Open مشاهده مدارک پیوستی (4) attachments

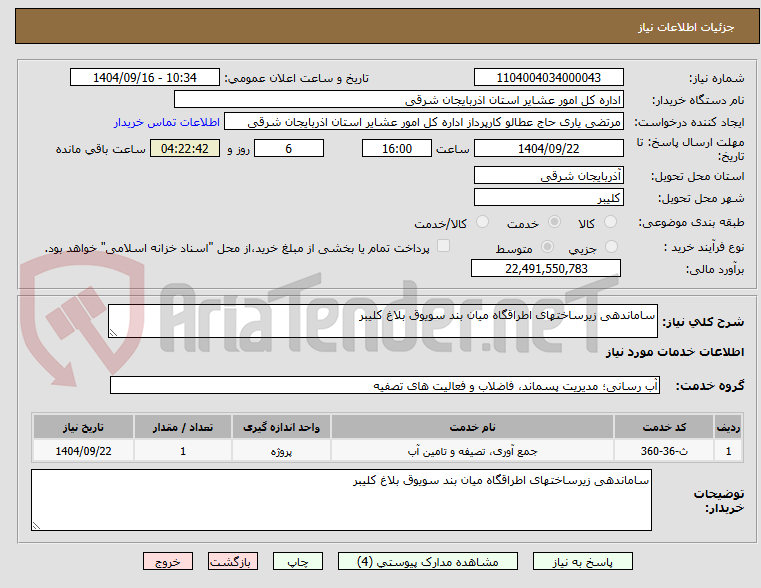pyautogui.click(x=428, y=561)
